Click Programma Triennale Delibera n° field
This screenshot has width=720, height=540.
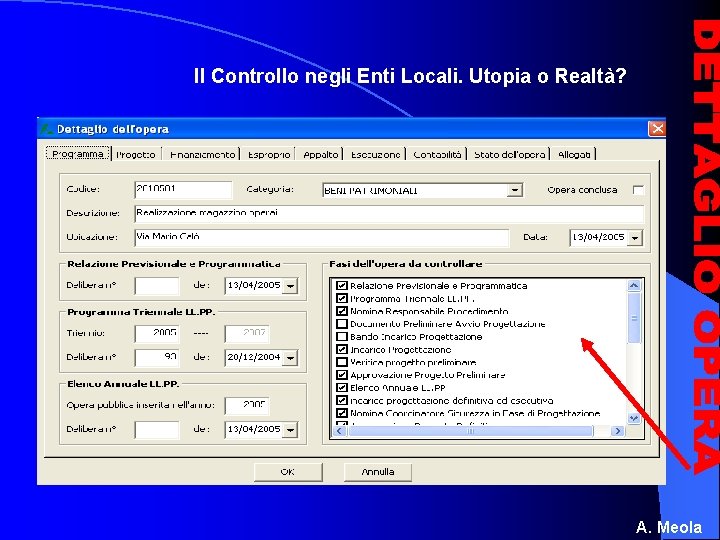click(157, 358)
